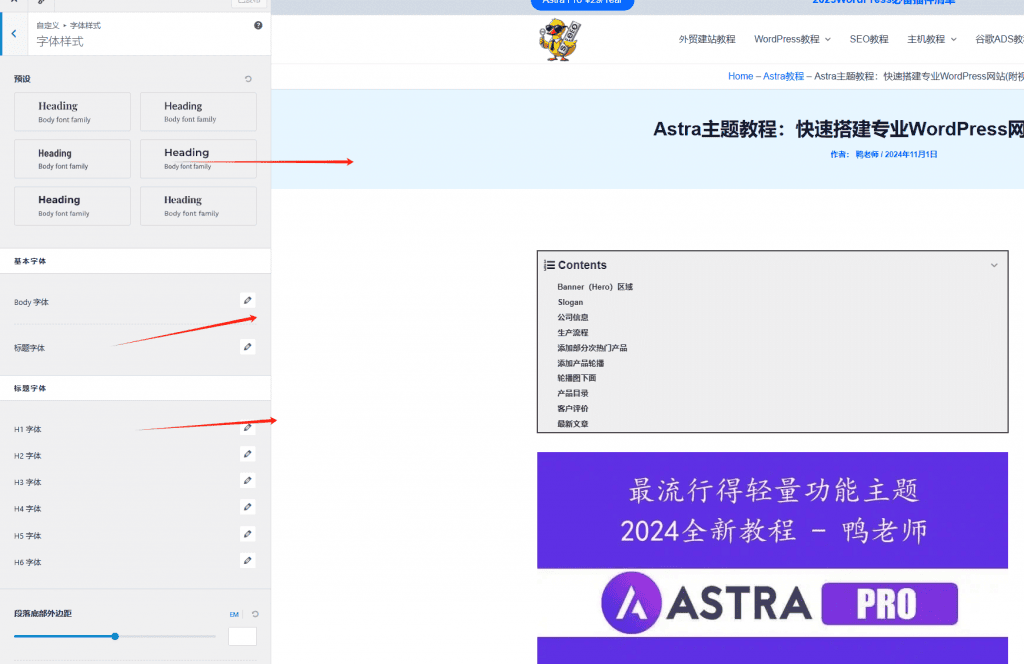Adjust the 段落底部外边距 slider handle
This screenshot has width=1024, height=664.
115,636
